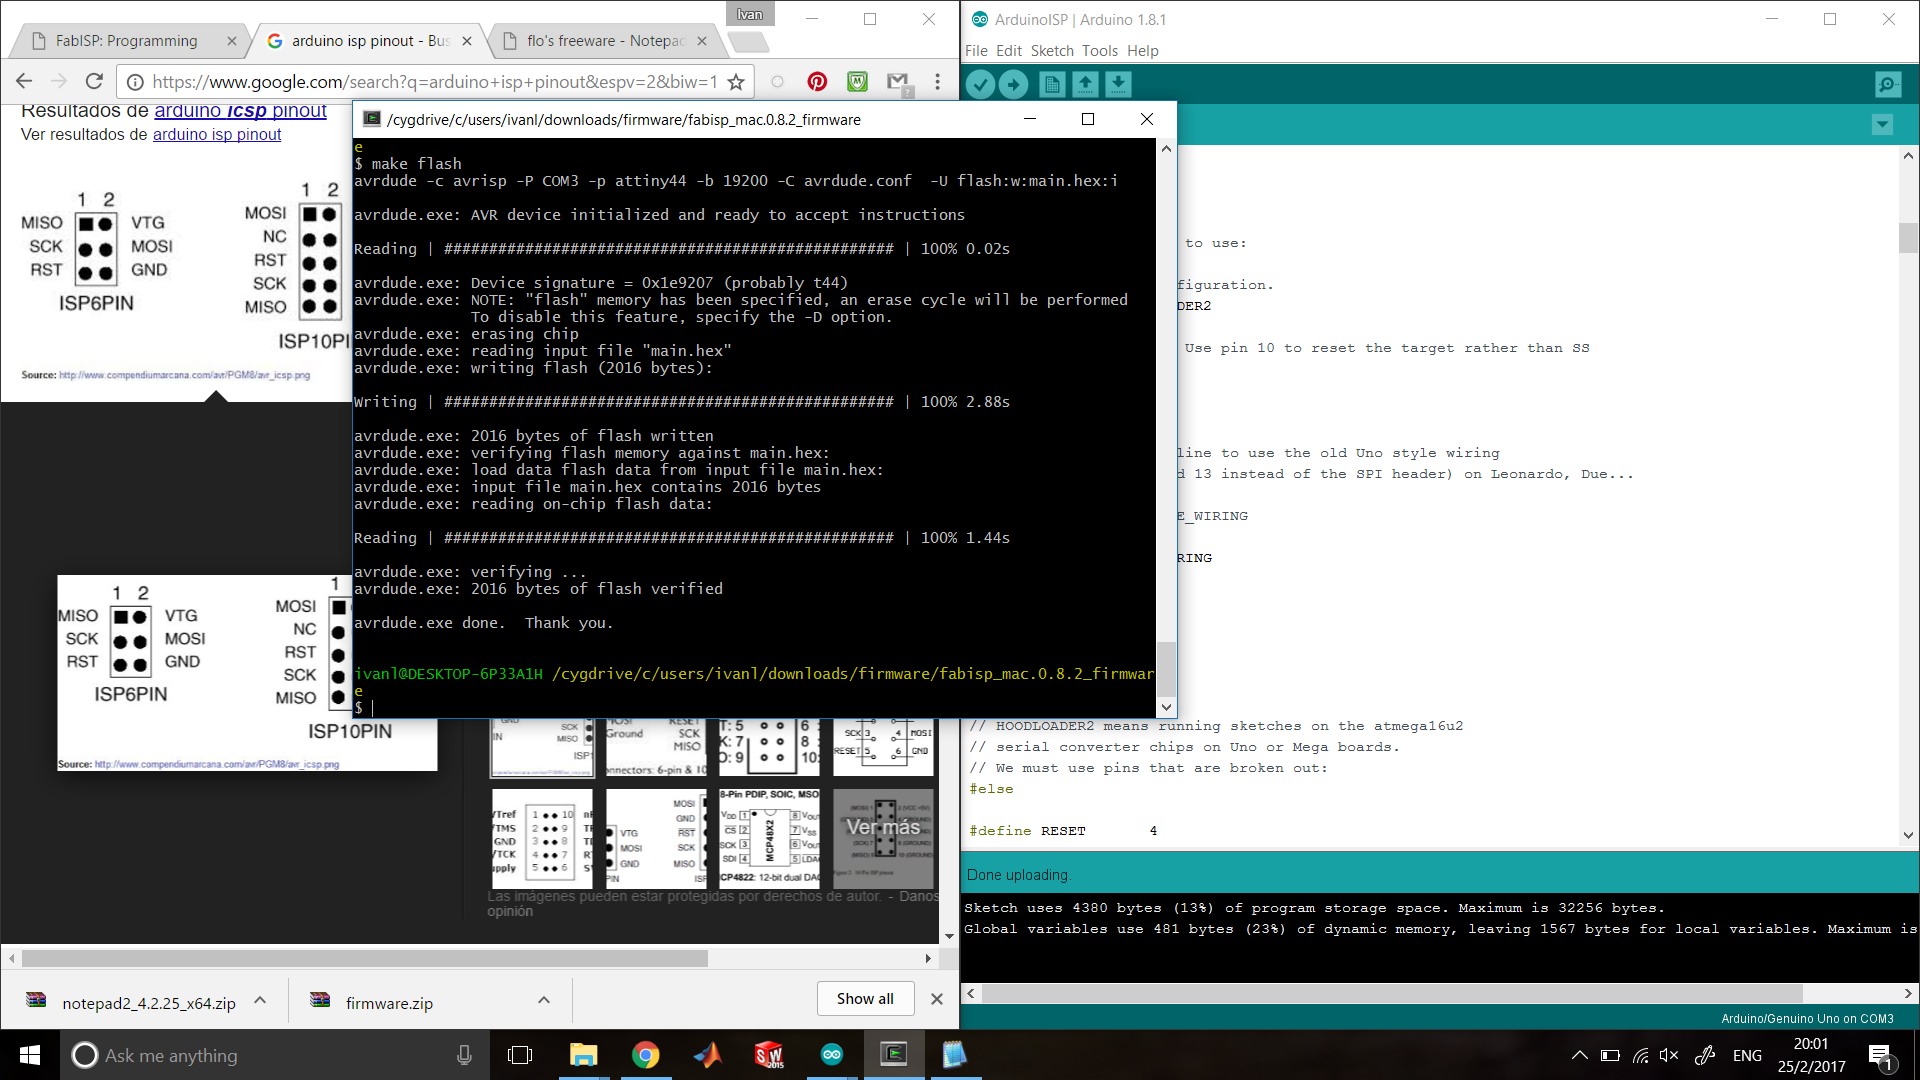Expand options for notepad2_4.2.25_x64.zip download

pyautogui.click(x=260, y=1001)
